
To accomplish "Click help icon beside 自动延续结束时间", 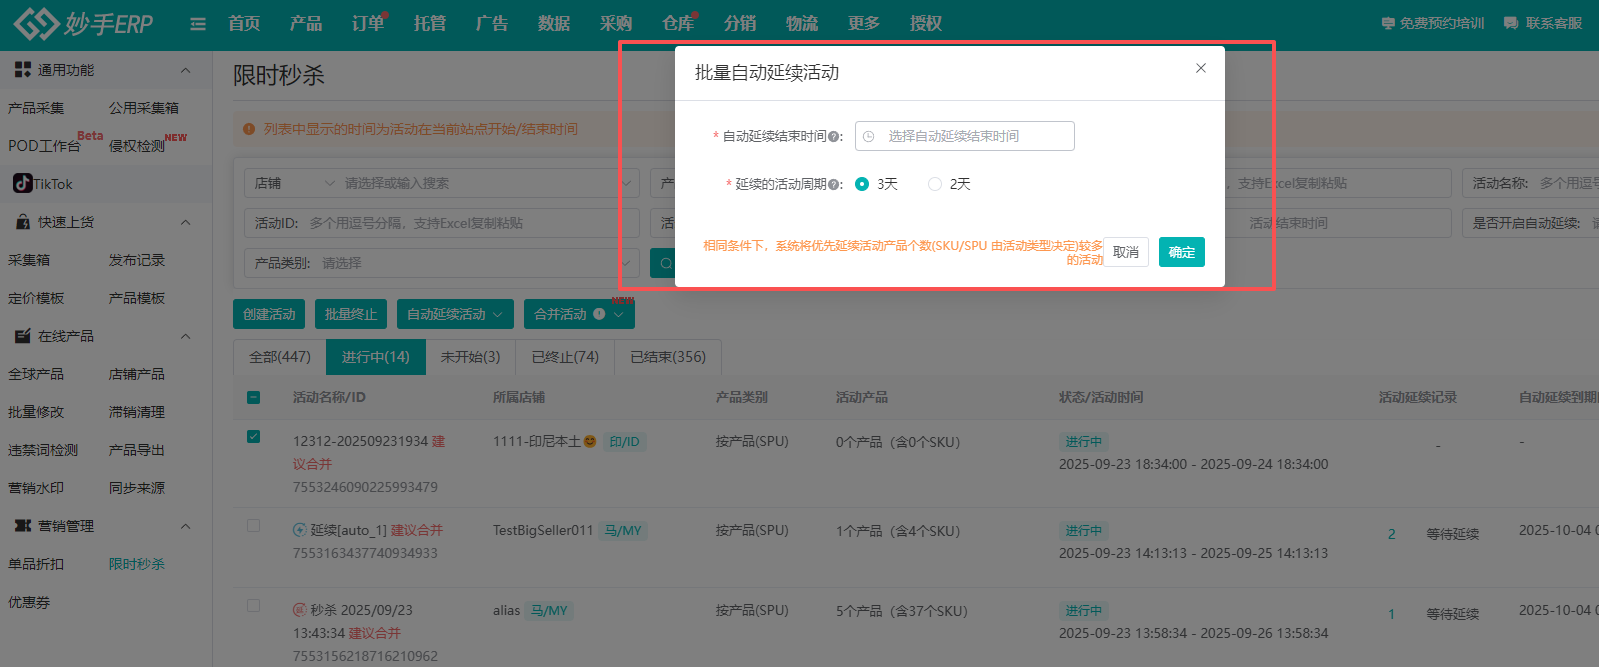I will coord(833,137).
